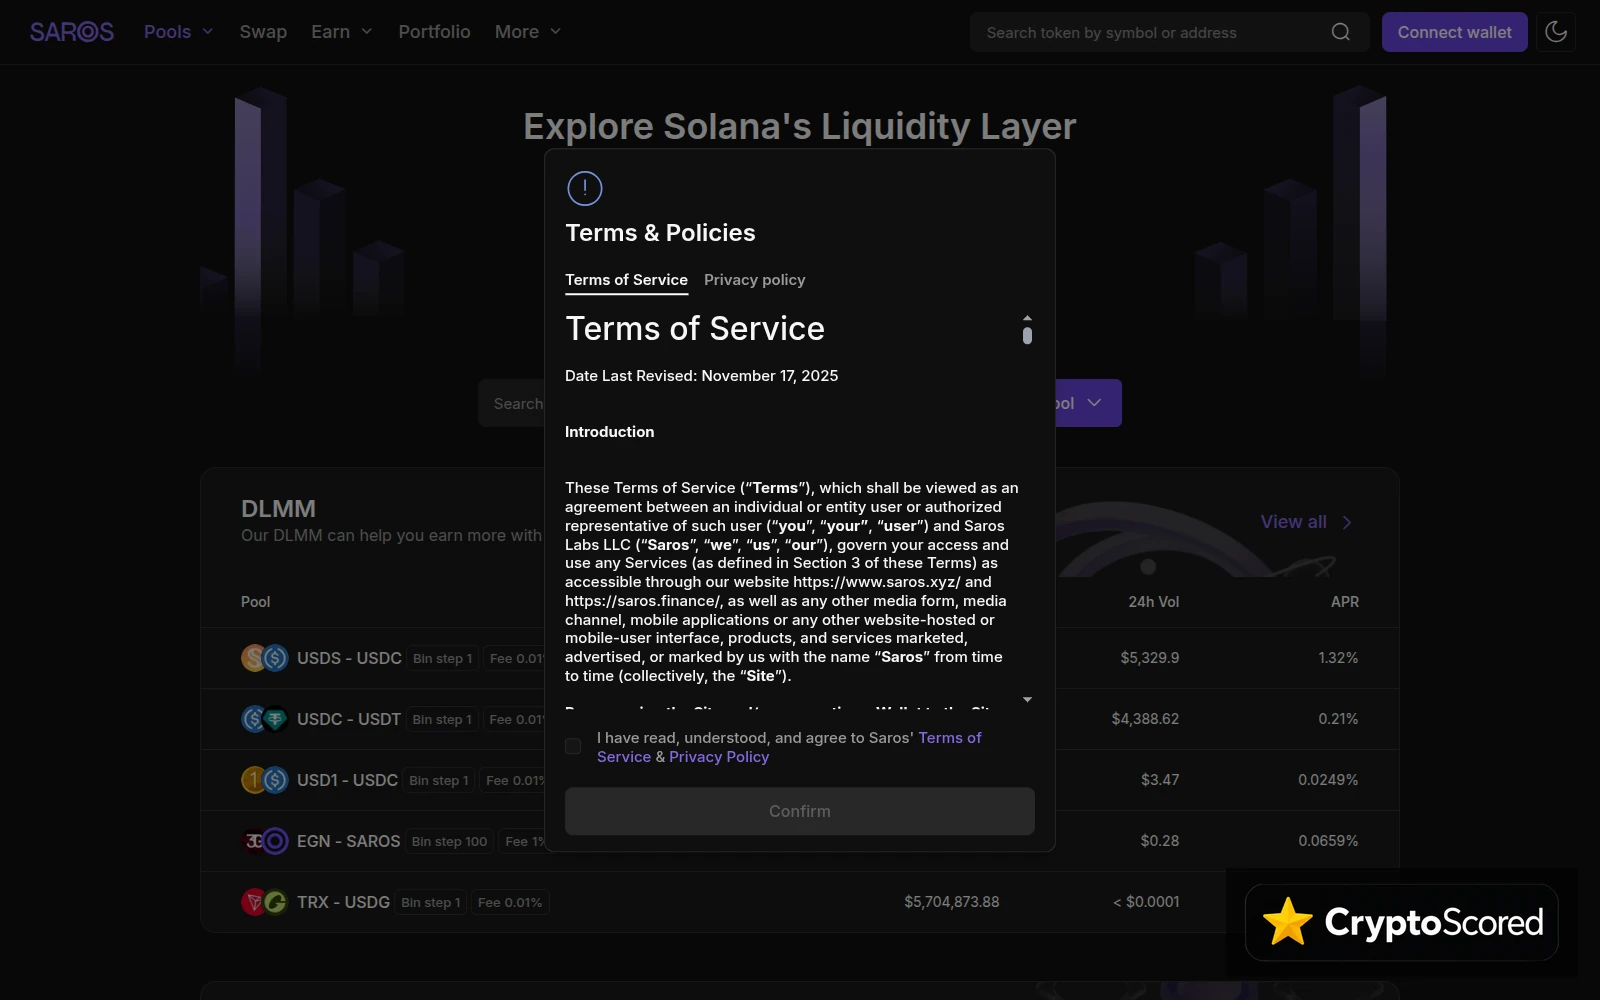
Task: Click the Date Last Revised line
Action: (701, 376)
